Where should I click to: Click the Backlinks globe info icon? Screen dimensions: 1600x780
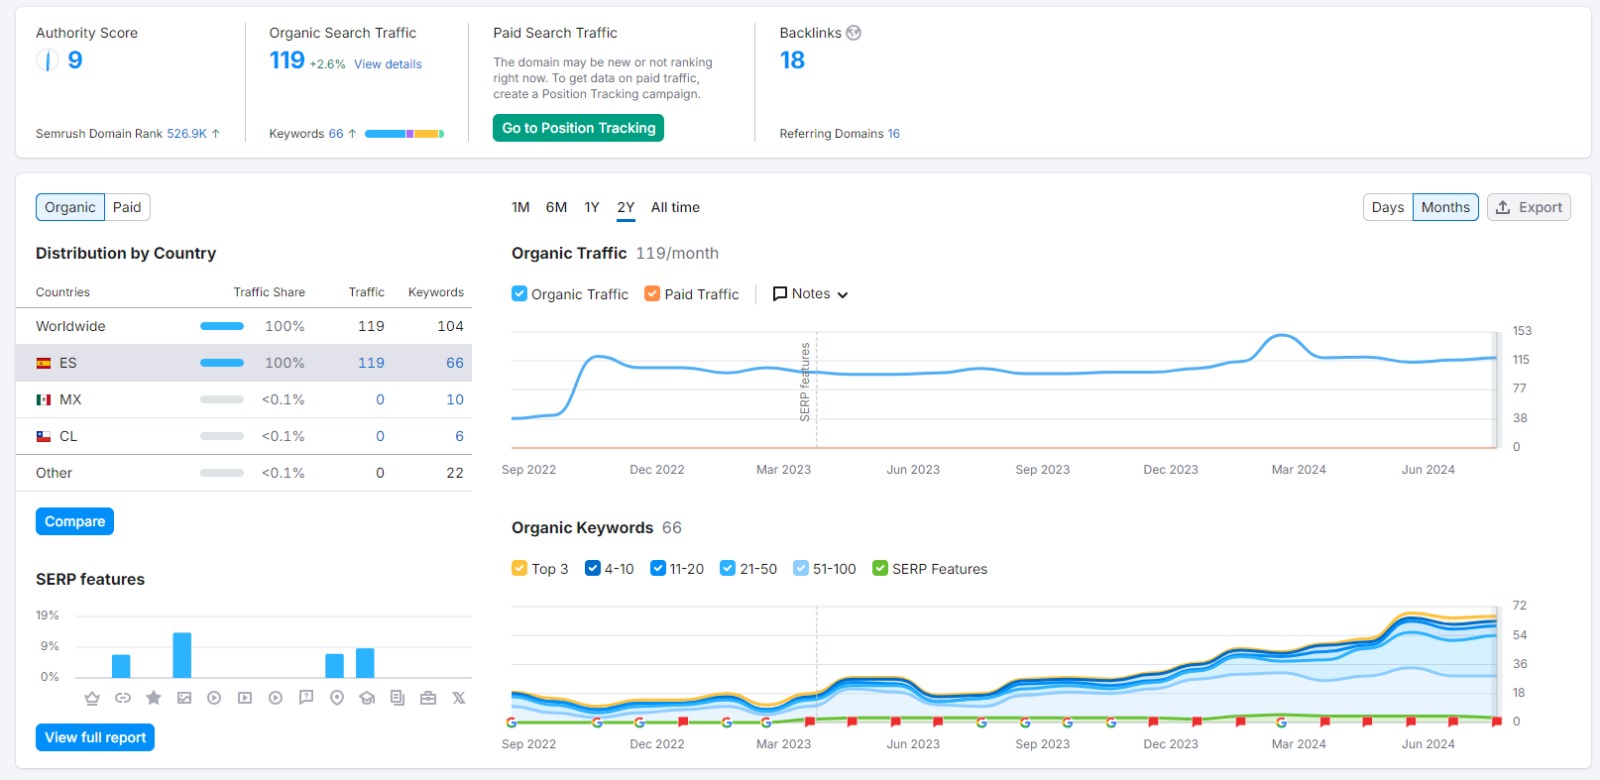[853, 33]
